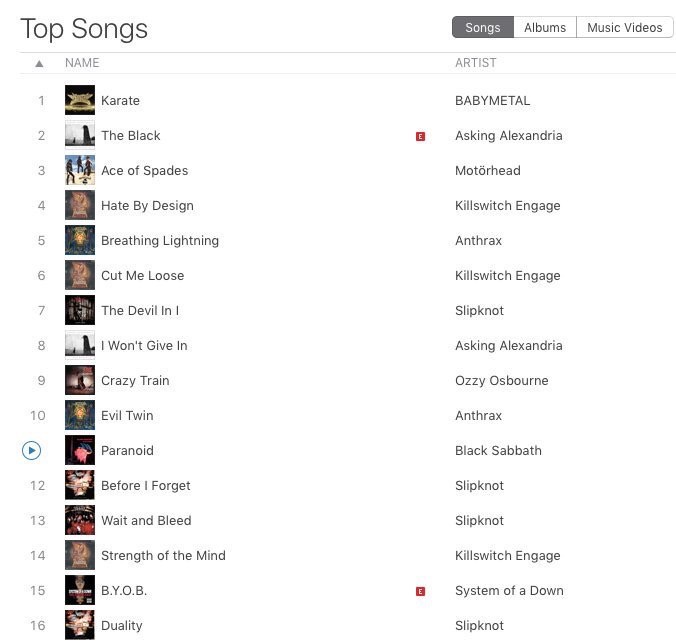676x644 pixels.
Task: Open the Black Sabbath artist link
Action: (x=498, y=450)
